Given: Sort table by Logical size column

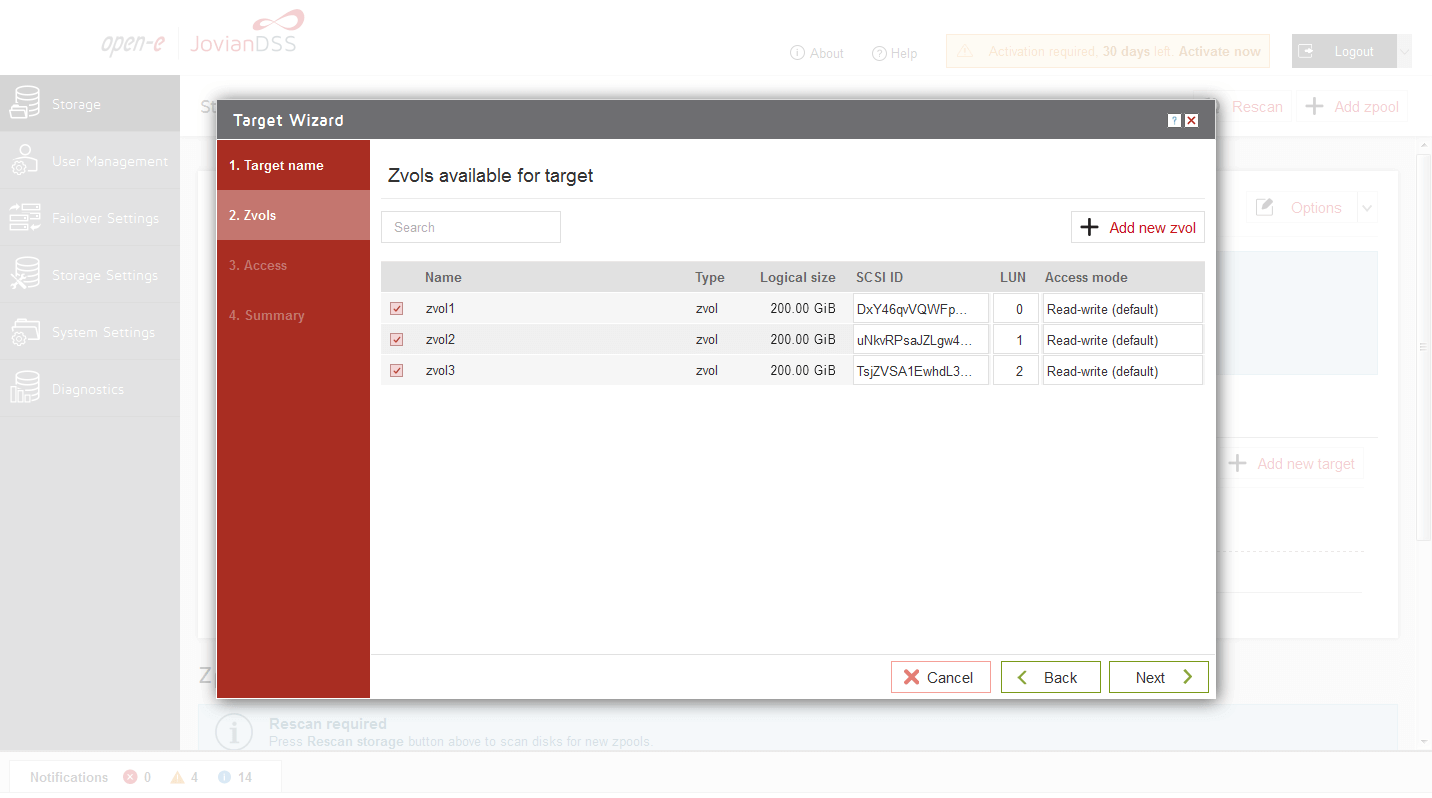Looking at the screenshot, I should 797,277.
